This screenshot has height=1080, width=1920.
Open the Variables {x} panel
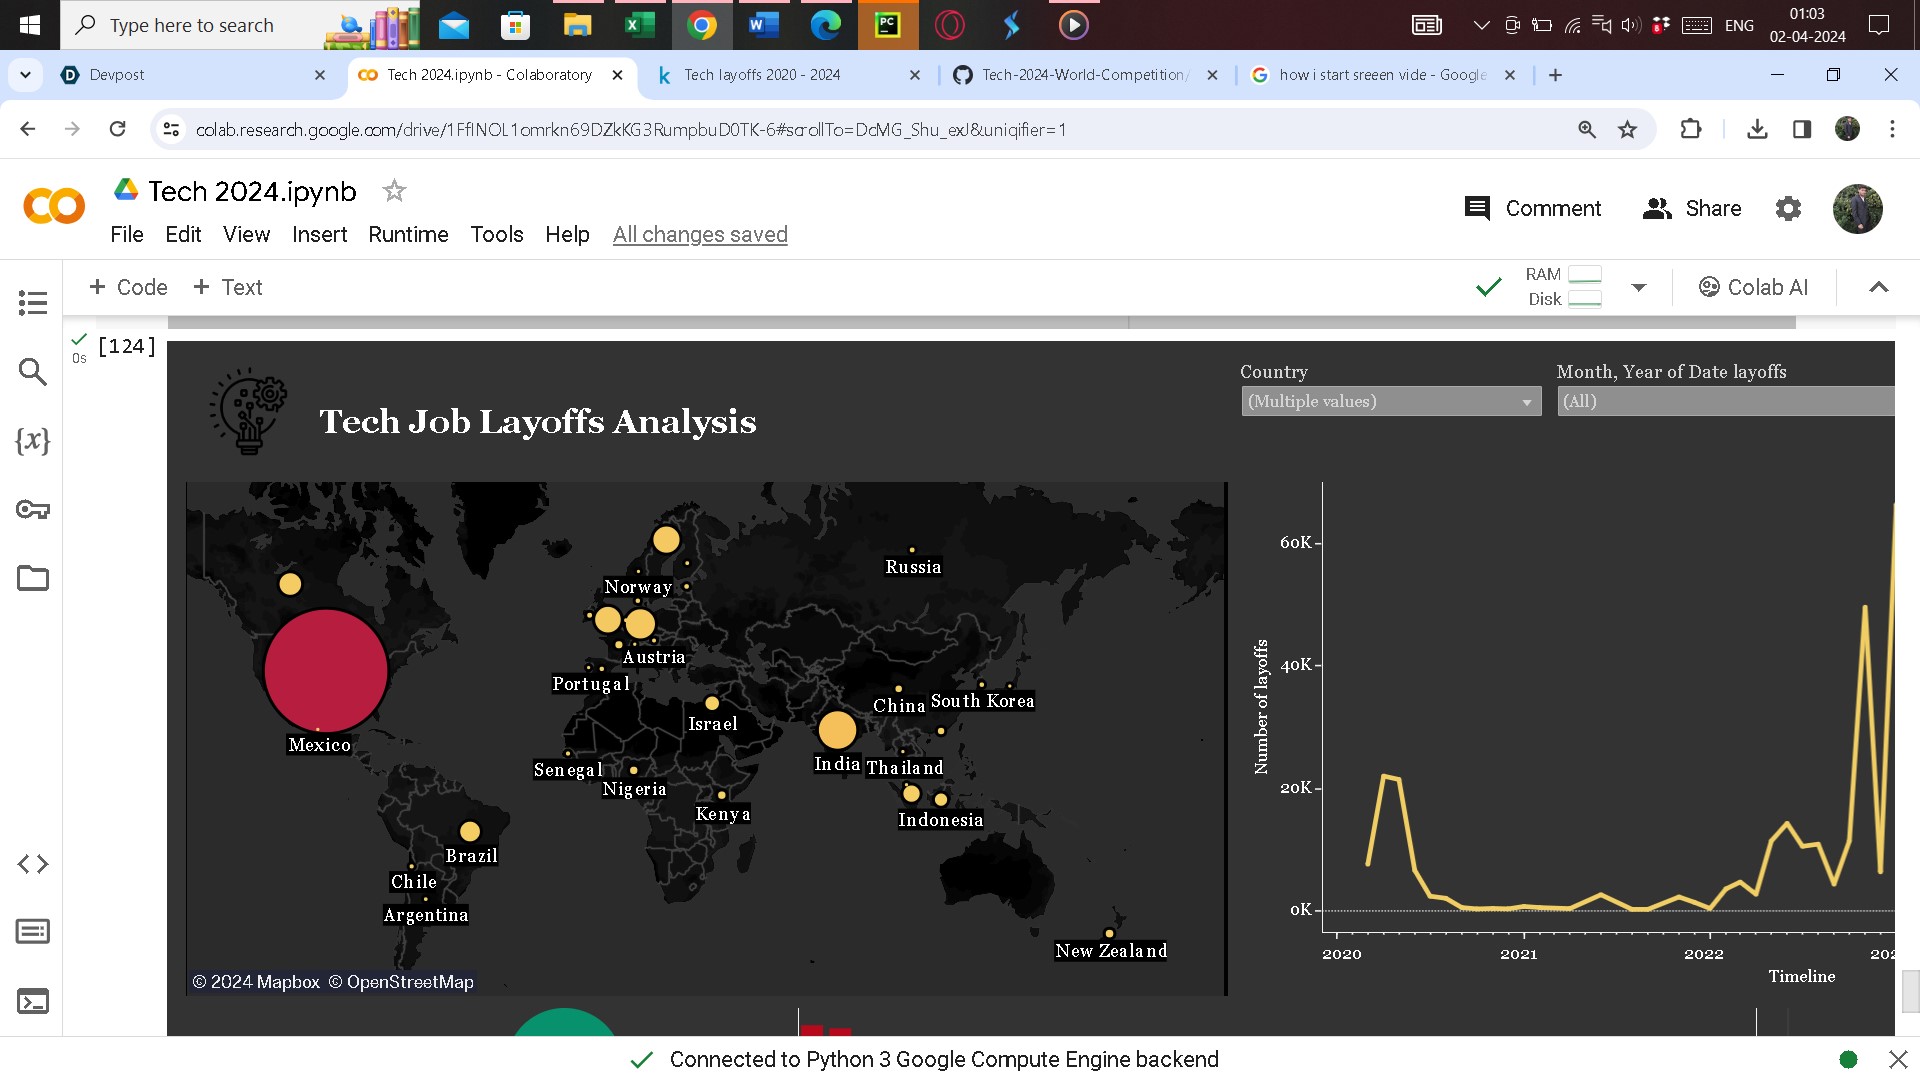click(x=33, y=440)
